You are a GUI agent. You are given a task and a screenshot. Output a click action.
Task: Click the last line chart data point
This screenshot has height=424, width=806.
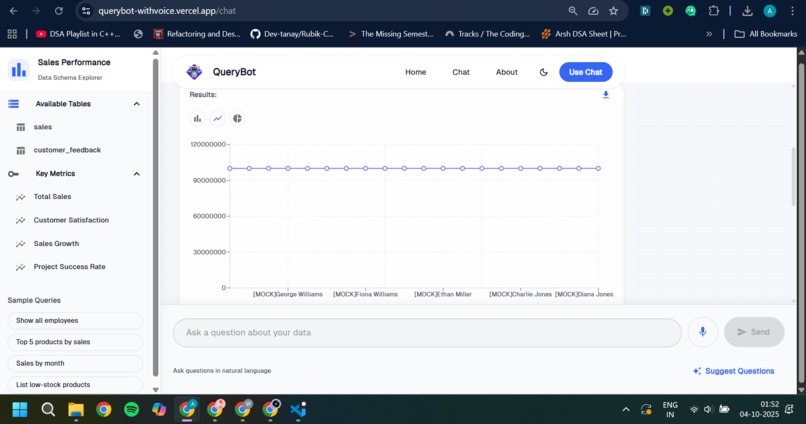(x=598, y=168)
